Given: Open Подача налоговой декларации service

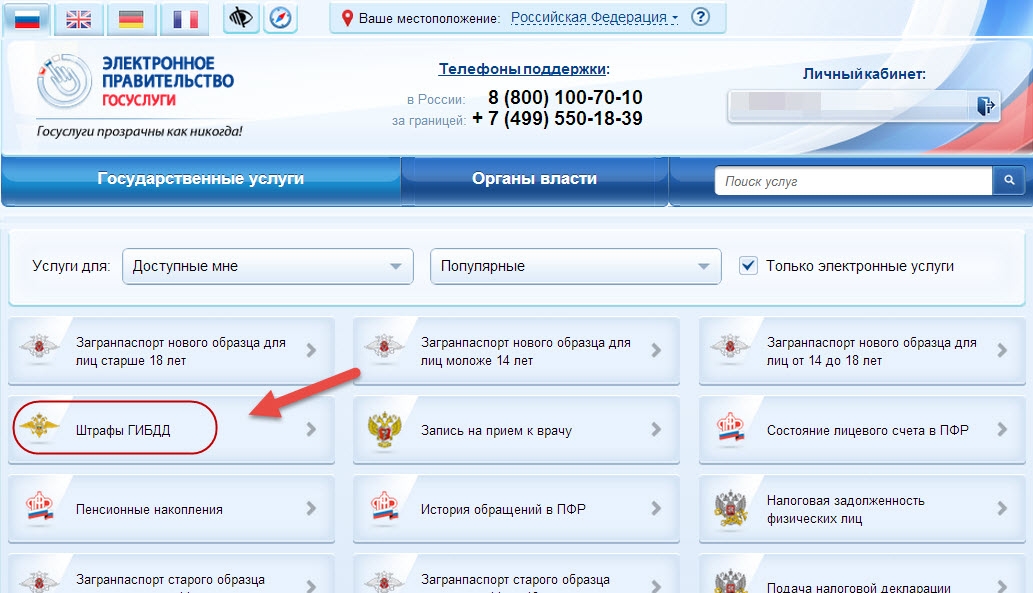Looking at the screenshot, I should pyautogui.click(x=862, y=575).
